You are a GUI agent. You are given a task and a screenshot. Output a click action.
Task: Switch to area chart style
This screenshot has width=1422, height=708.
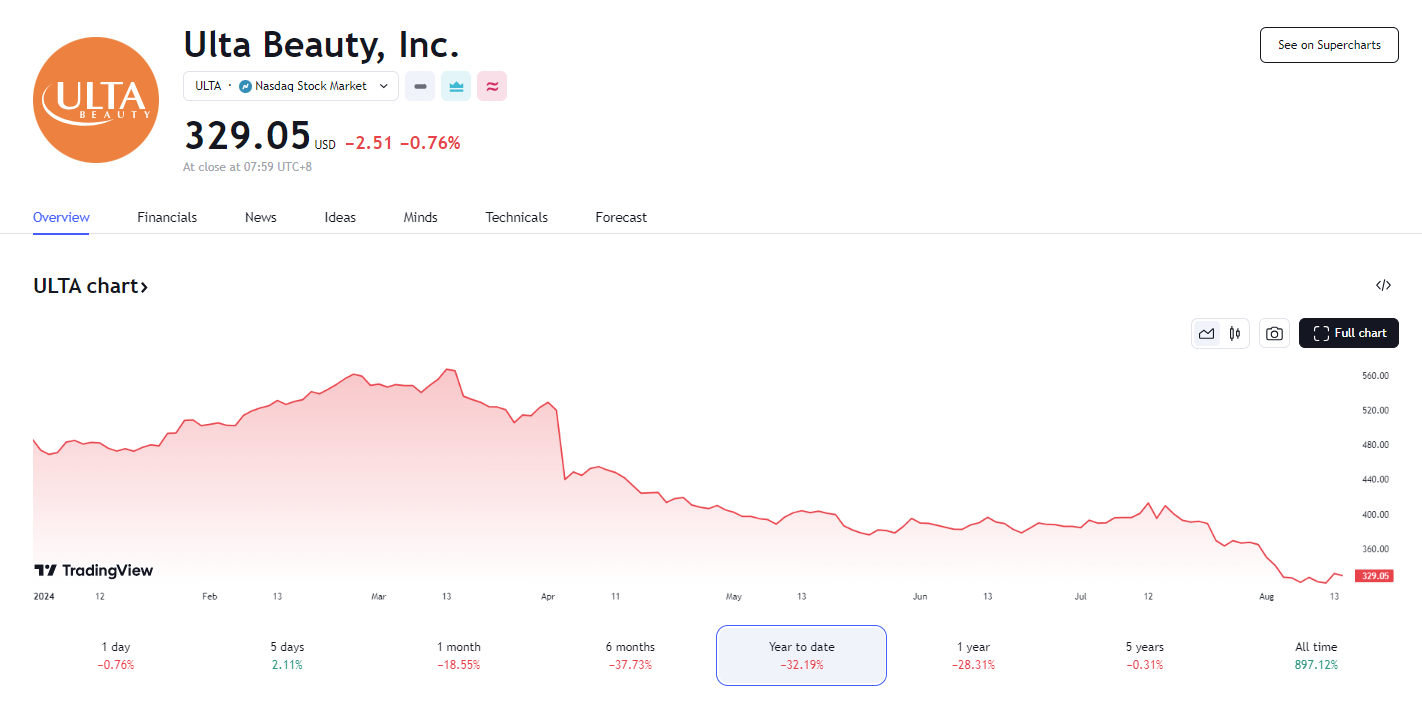click(1207, 333)
